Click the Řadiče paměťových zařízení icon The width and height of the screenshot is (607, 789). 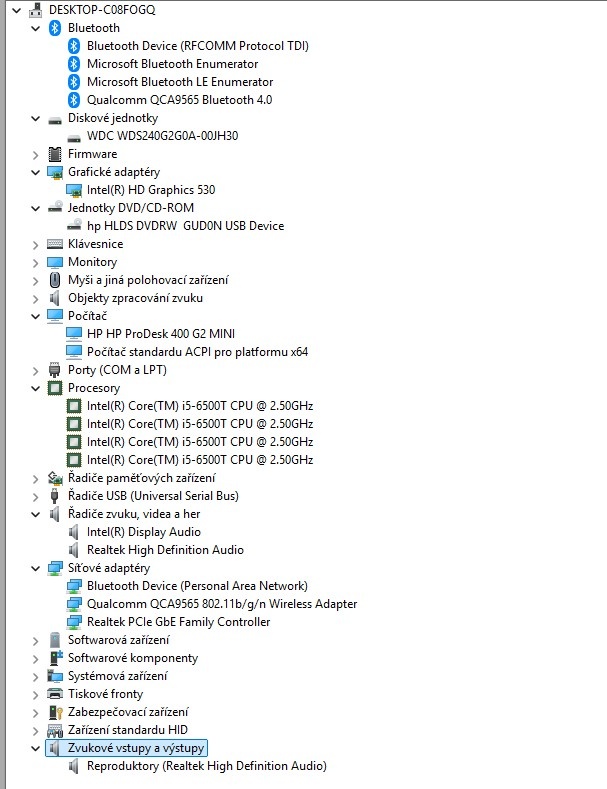tap(55, 478)
